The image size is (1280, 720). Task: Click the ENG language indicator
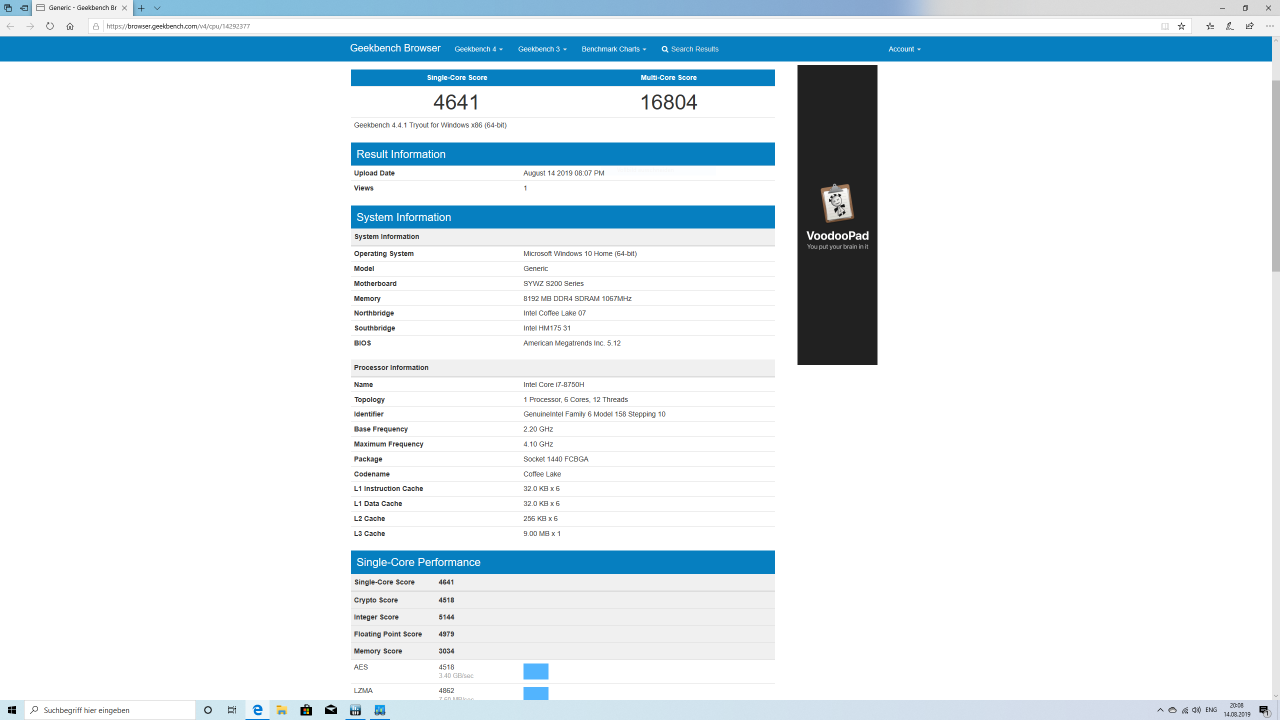[x=1212, y=710]
